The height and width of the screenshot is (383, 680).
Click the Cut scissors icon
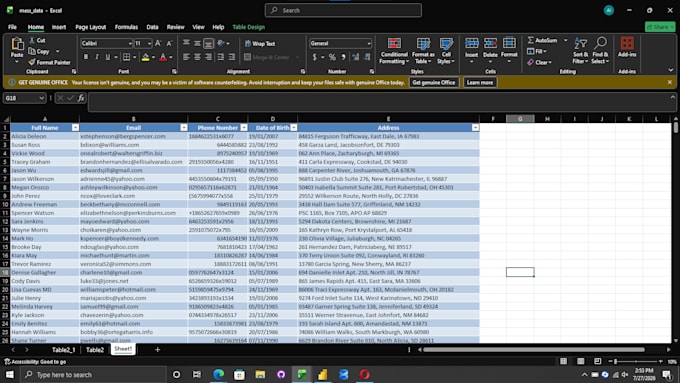click(x=32, y=40)
